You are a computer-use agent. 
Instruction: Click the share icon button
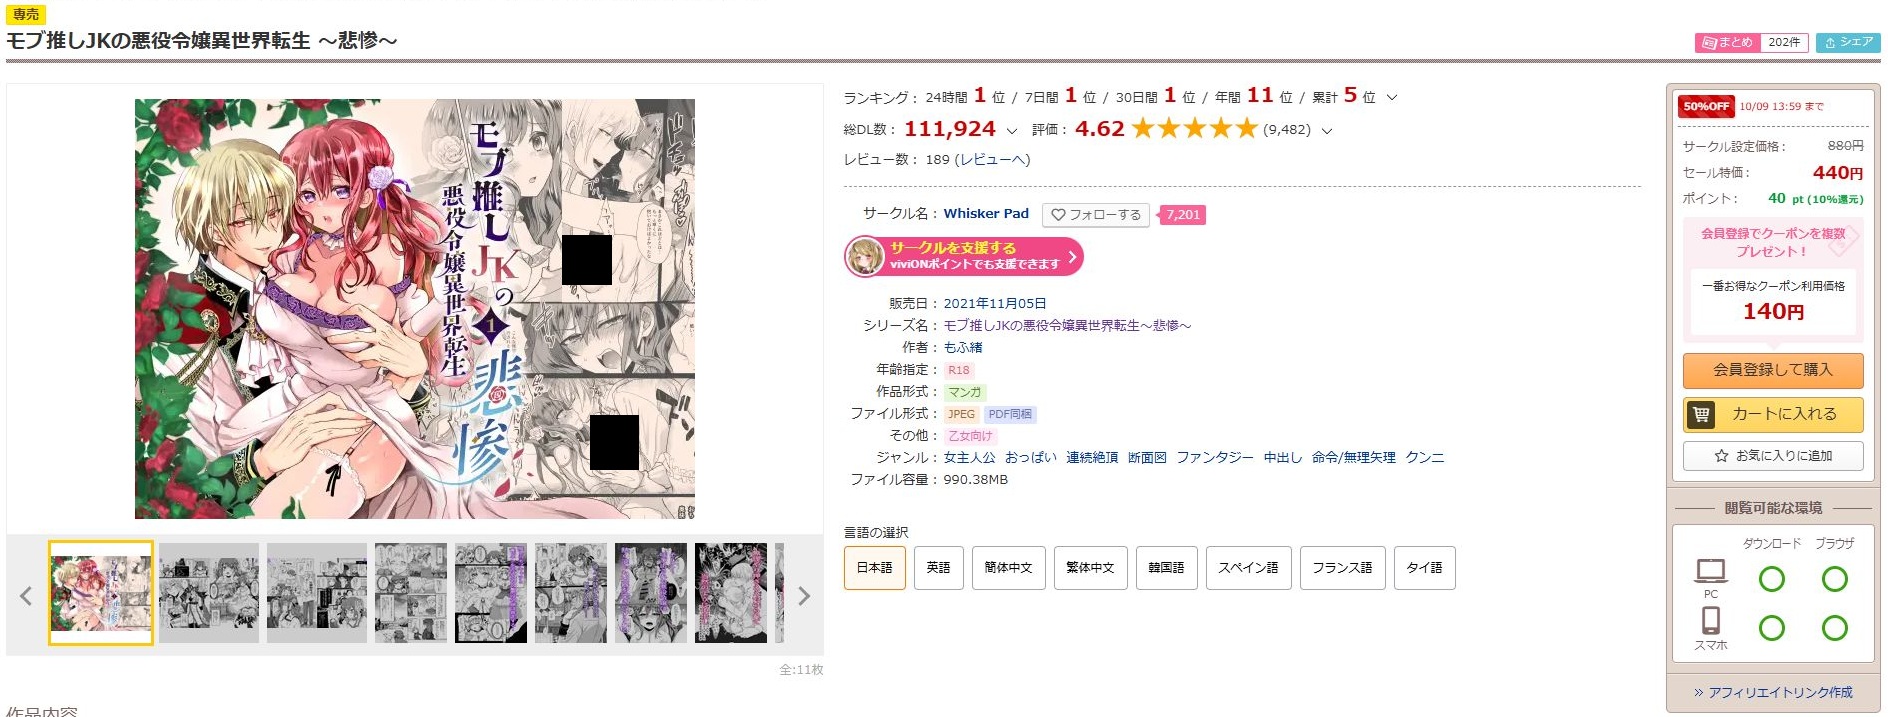[1848, 42]
